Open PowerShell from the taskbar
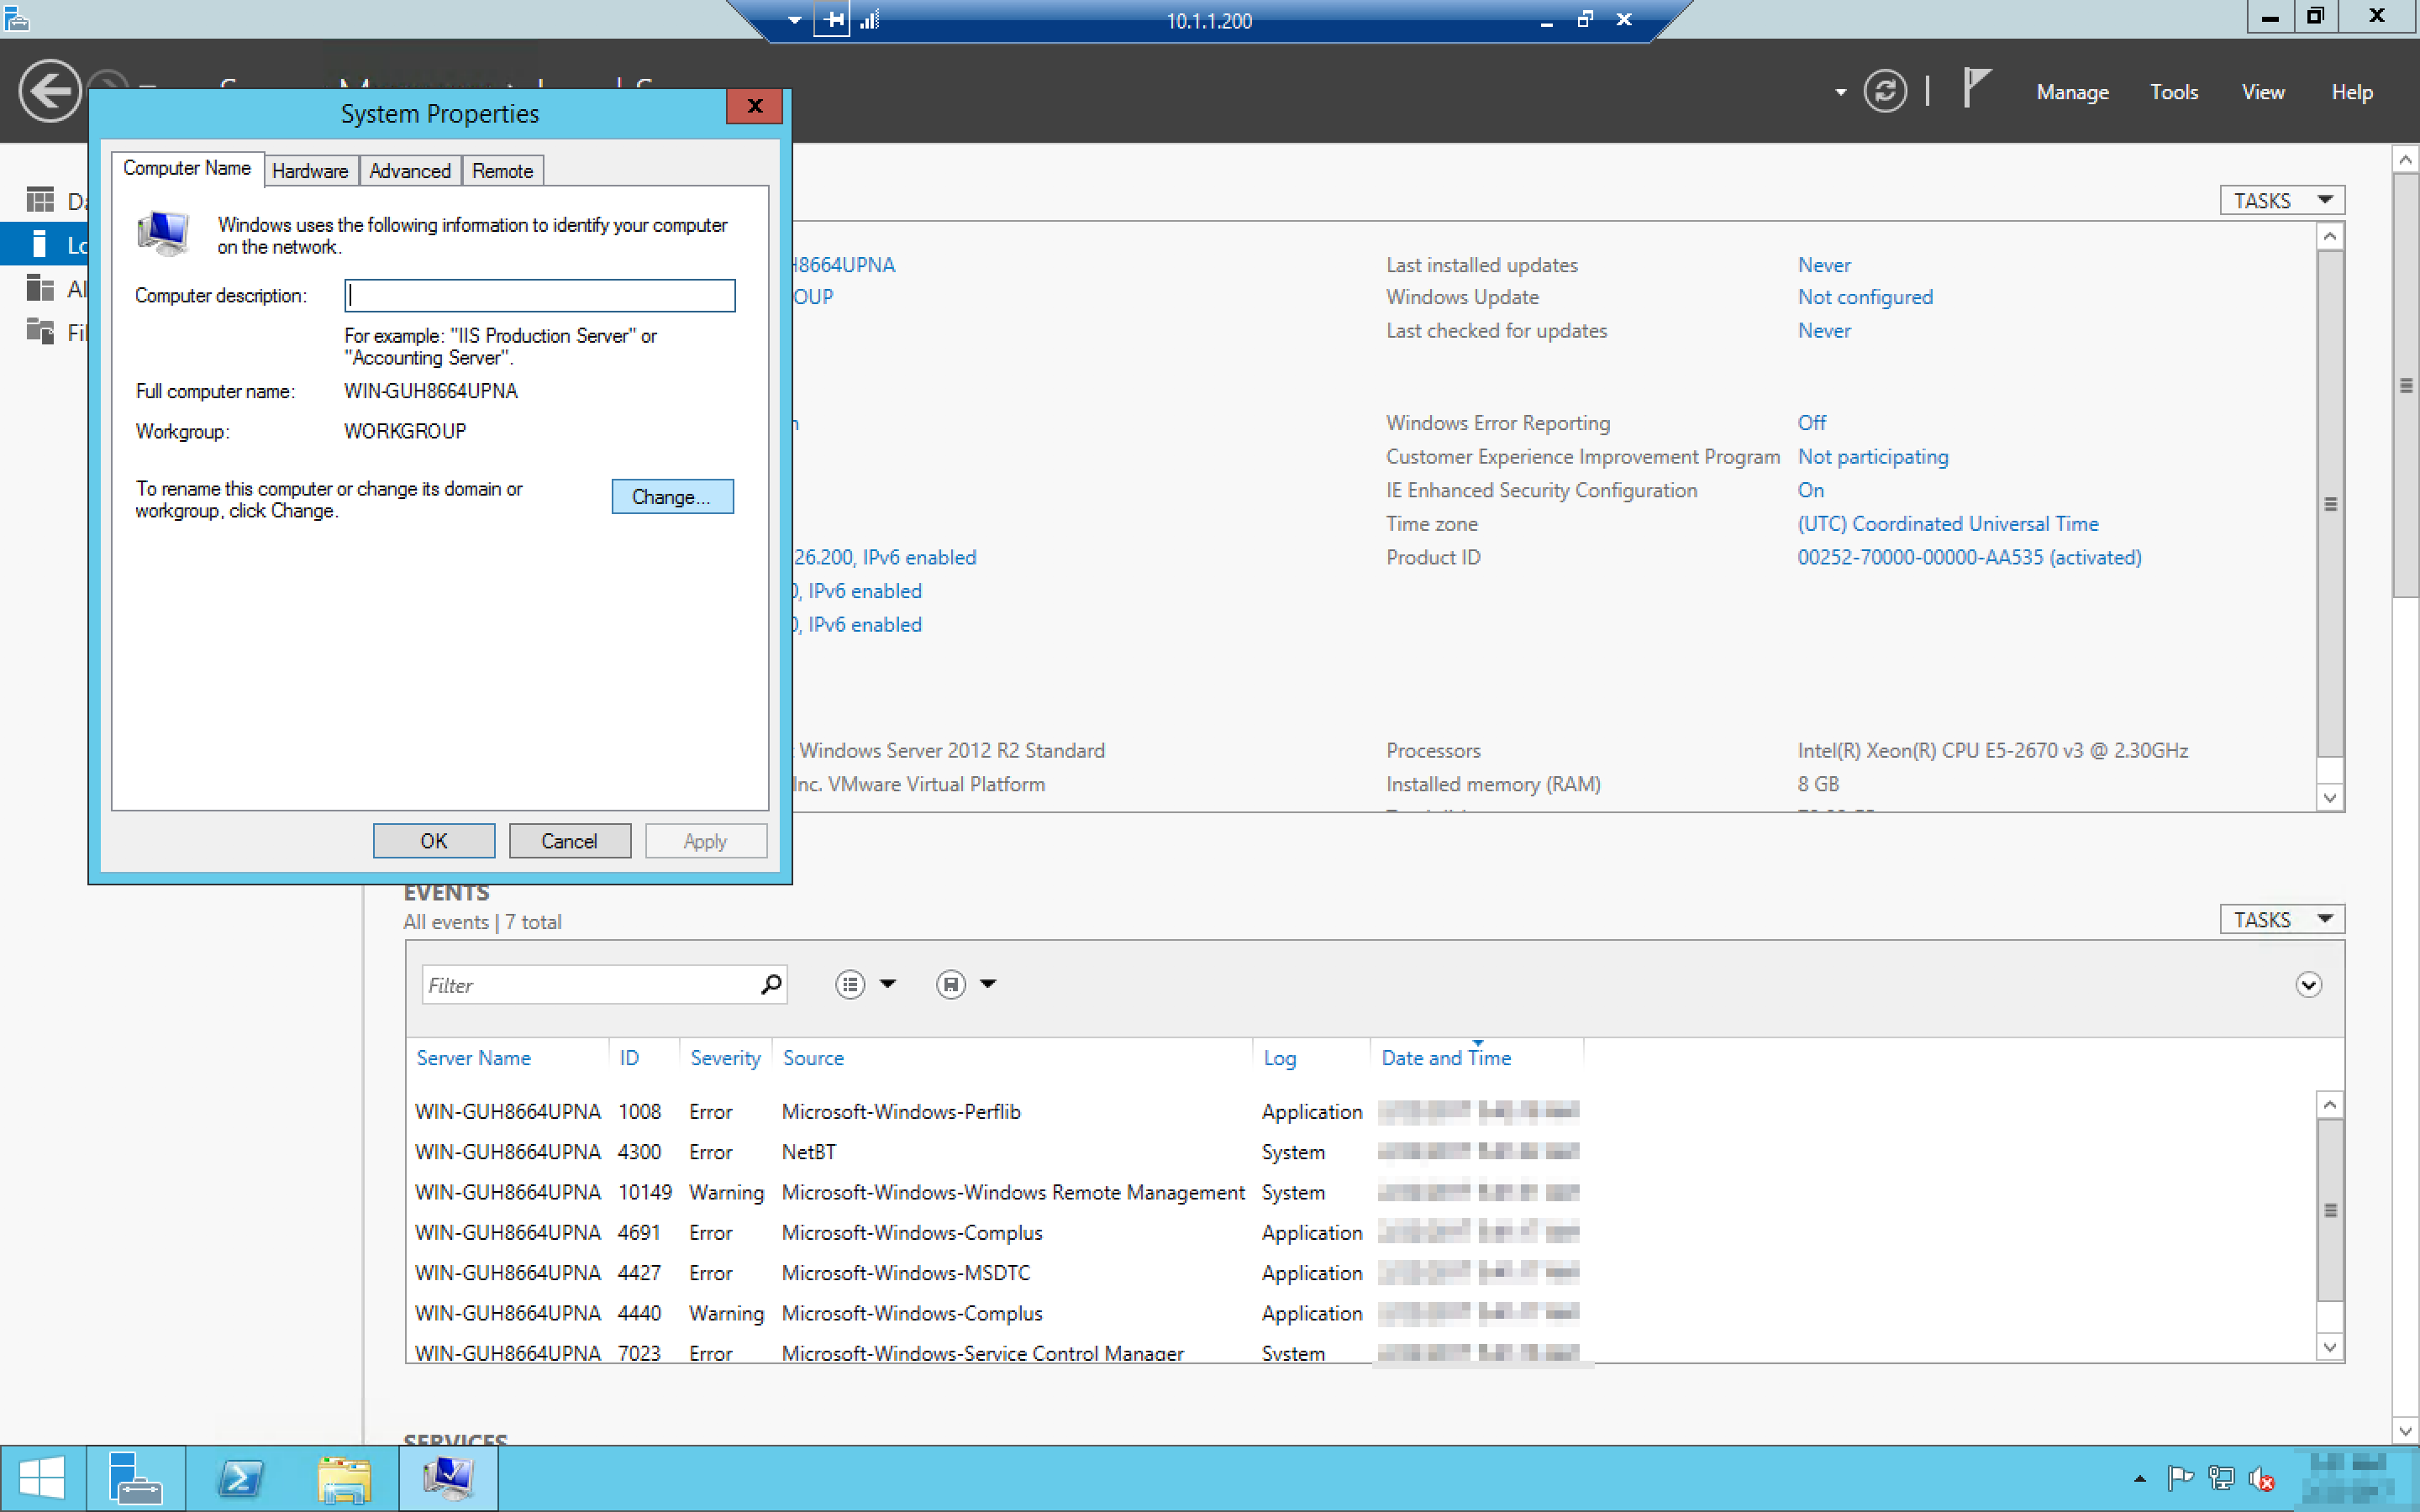This screenshot has width=2420, height=1512. pos(240,1478)
